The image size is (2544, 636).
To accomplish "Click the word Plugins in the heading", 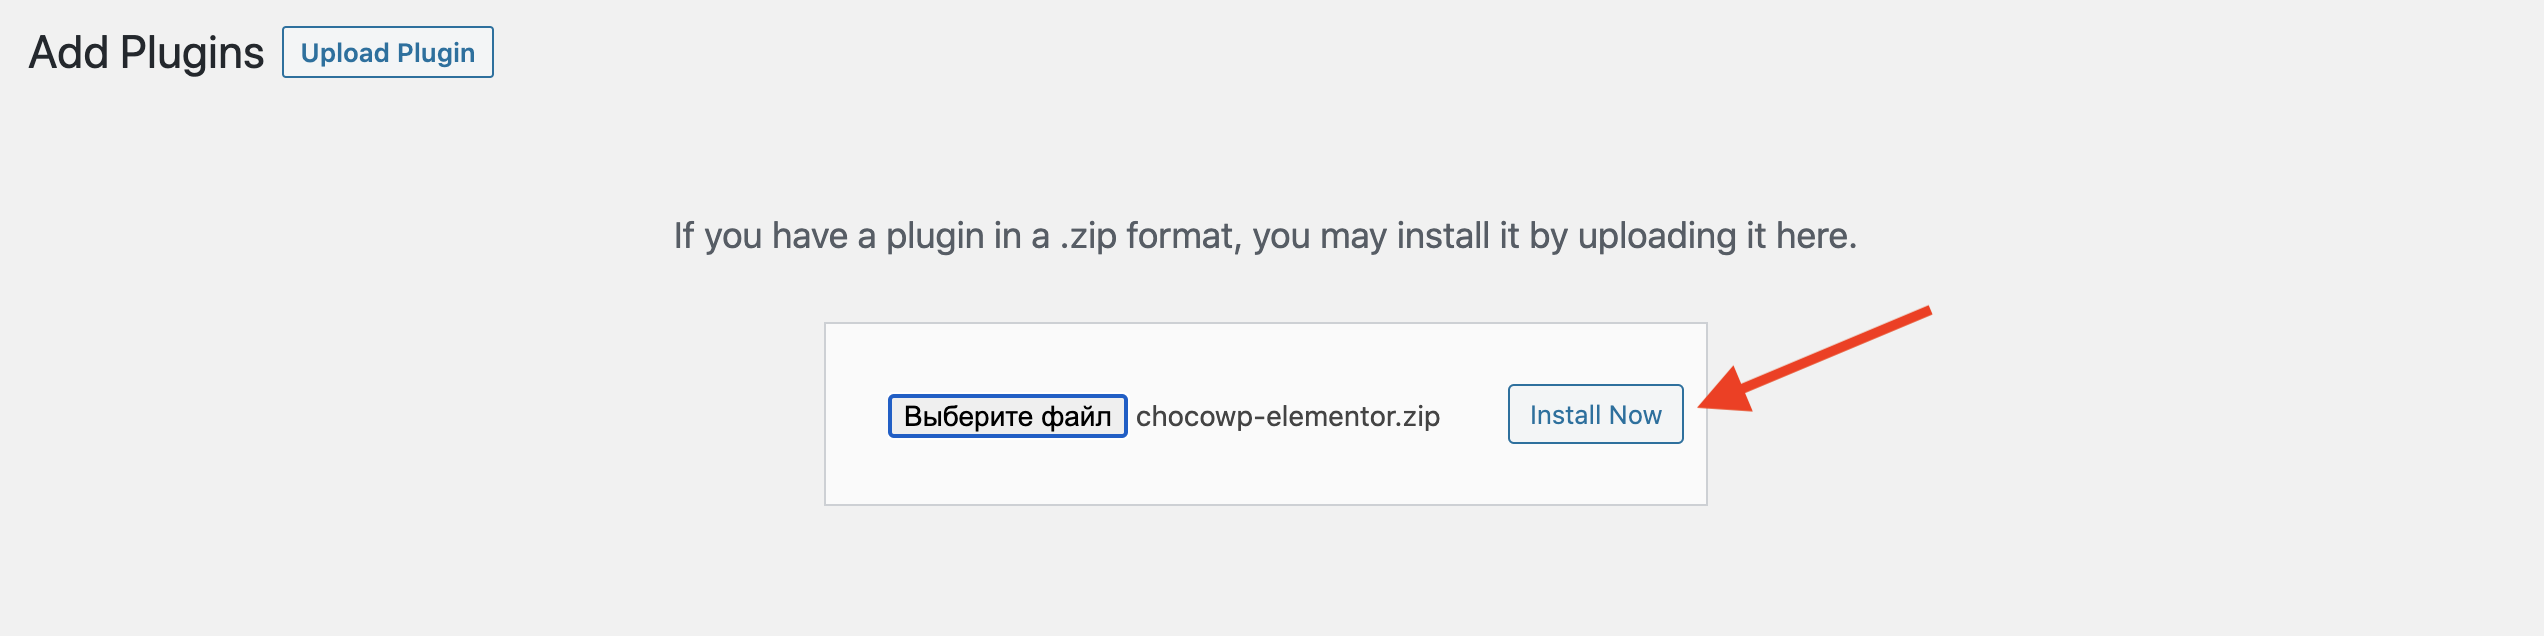I will click(192, 53).
